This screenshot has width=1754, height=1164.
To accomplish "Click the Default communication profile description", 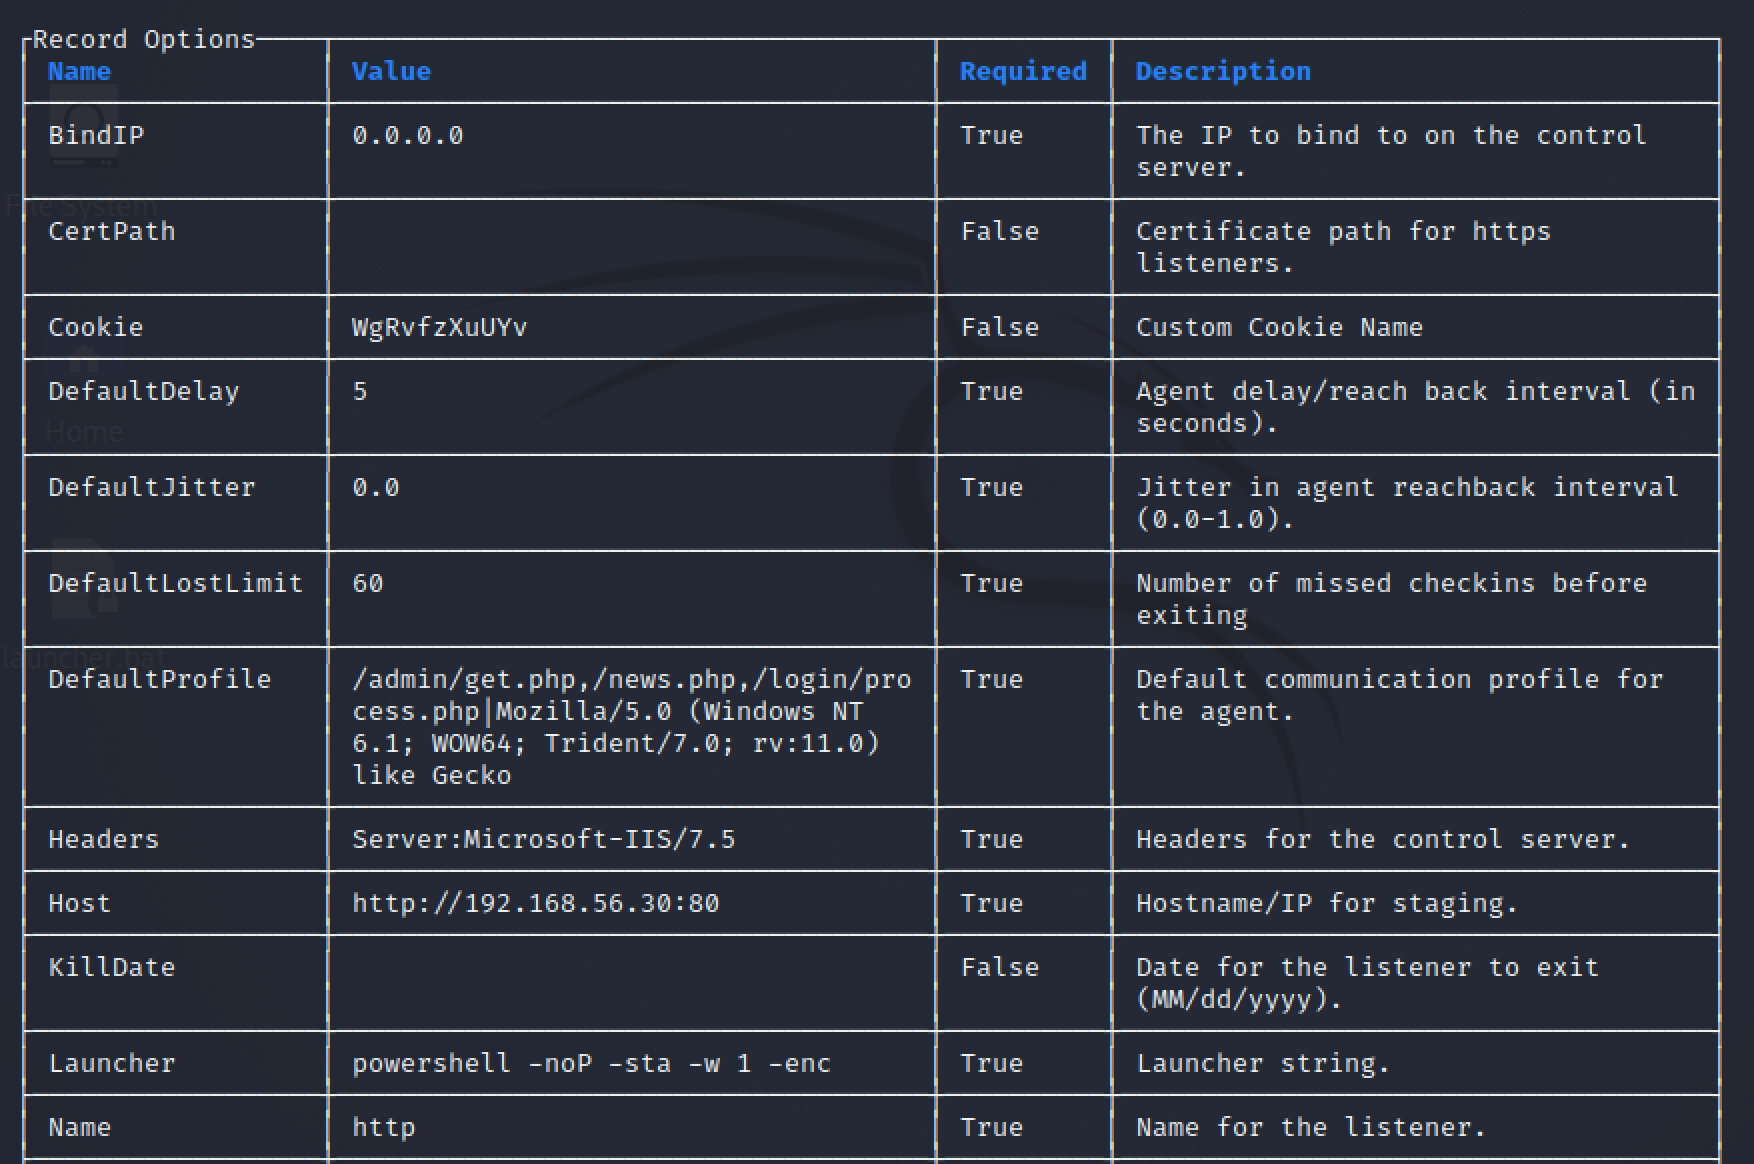I will 1400,695.
